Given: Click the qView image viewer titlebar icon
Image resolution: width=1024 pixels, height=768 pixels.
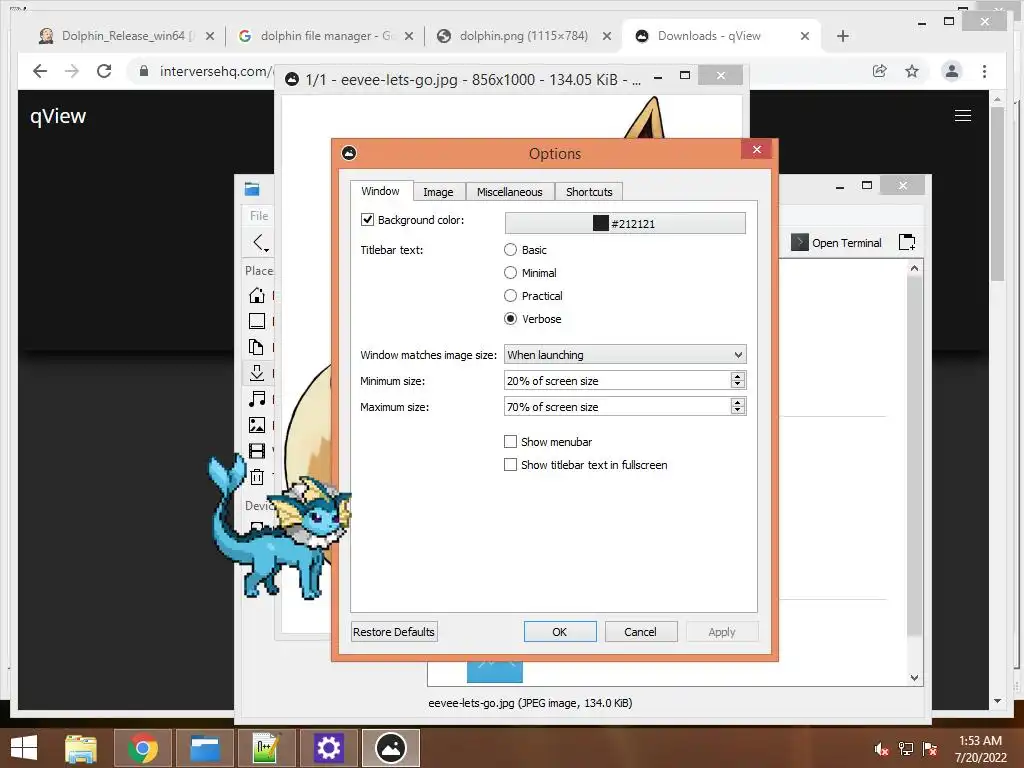Looking at the screenshot, I should [292, 80].
